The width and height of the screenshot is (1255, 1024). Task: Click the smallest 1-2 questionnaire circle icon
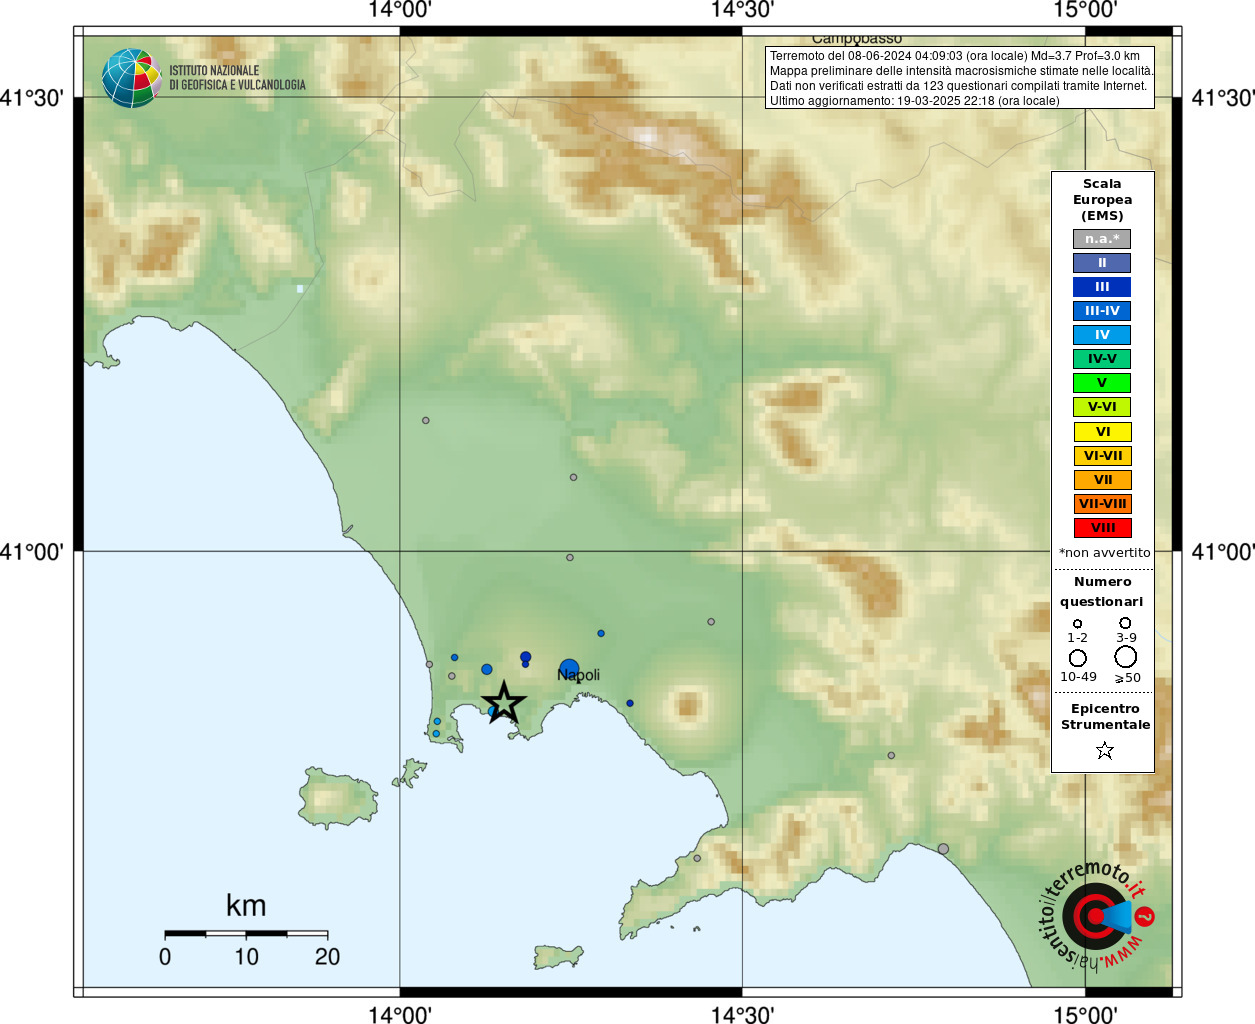coord(1077,624)
